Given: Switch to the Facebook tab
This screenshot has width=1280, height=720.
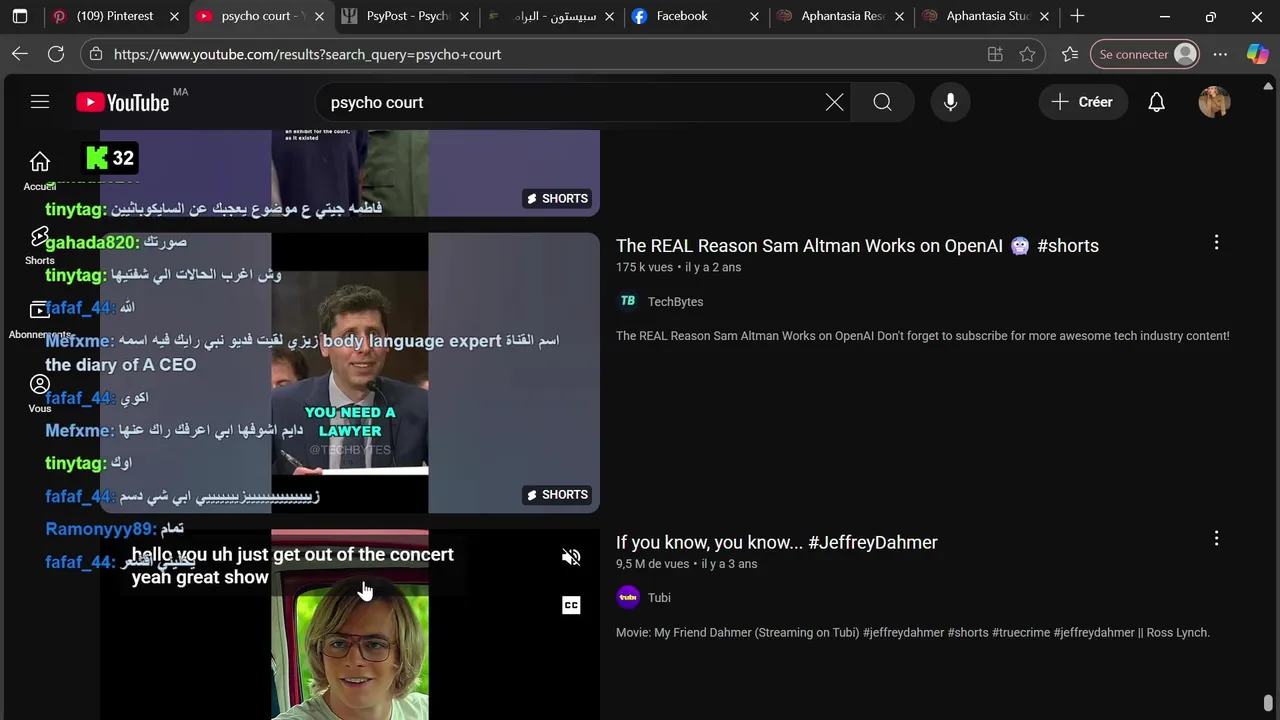Looking at the screenshot, I should click(695, 16).
